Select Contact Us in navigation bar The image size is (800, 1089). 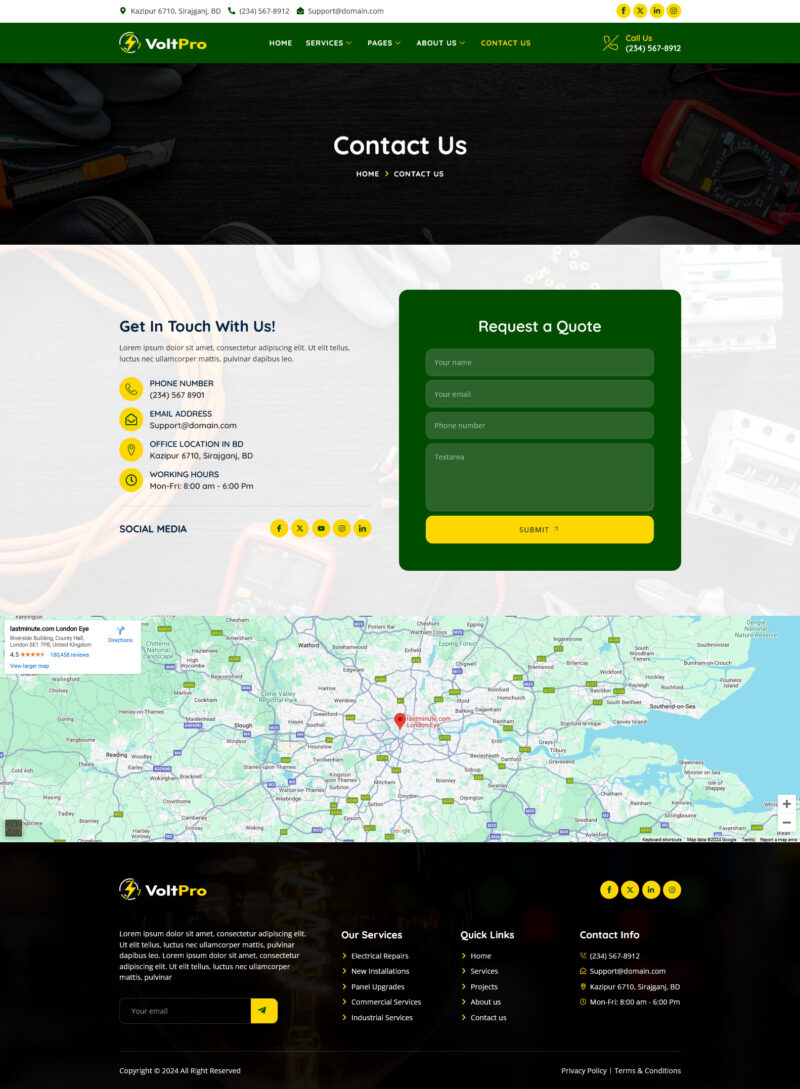pyautogui.click(x=506, y=43)
